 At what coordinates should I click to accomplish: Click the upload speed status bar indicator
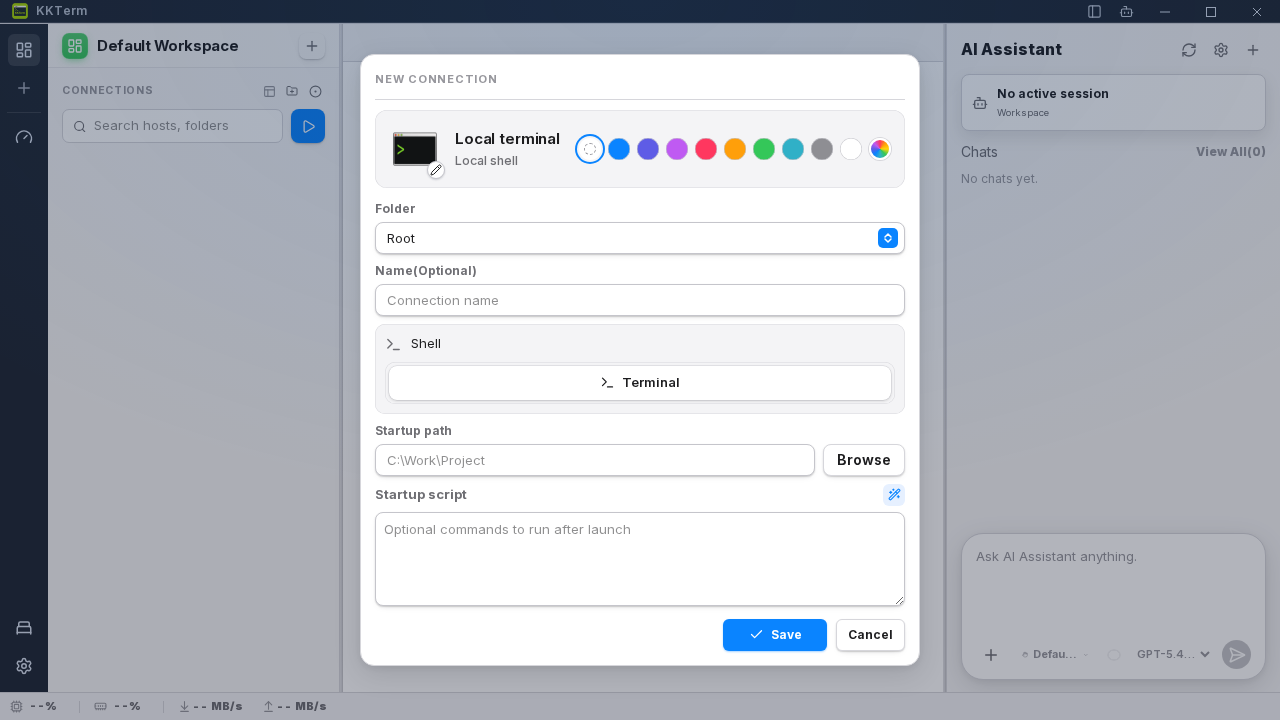(x=294, y=706)
